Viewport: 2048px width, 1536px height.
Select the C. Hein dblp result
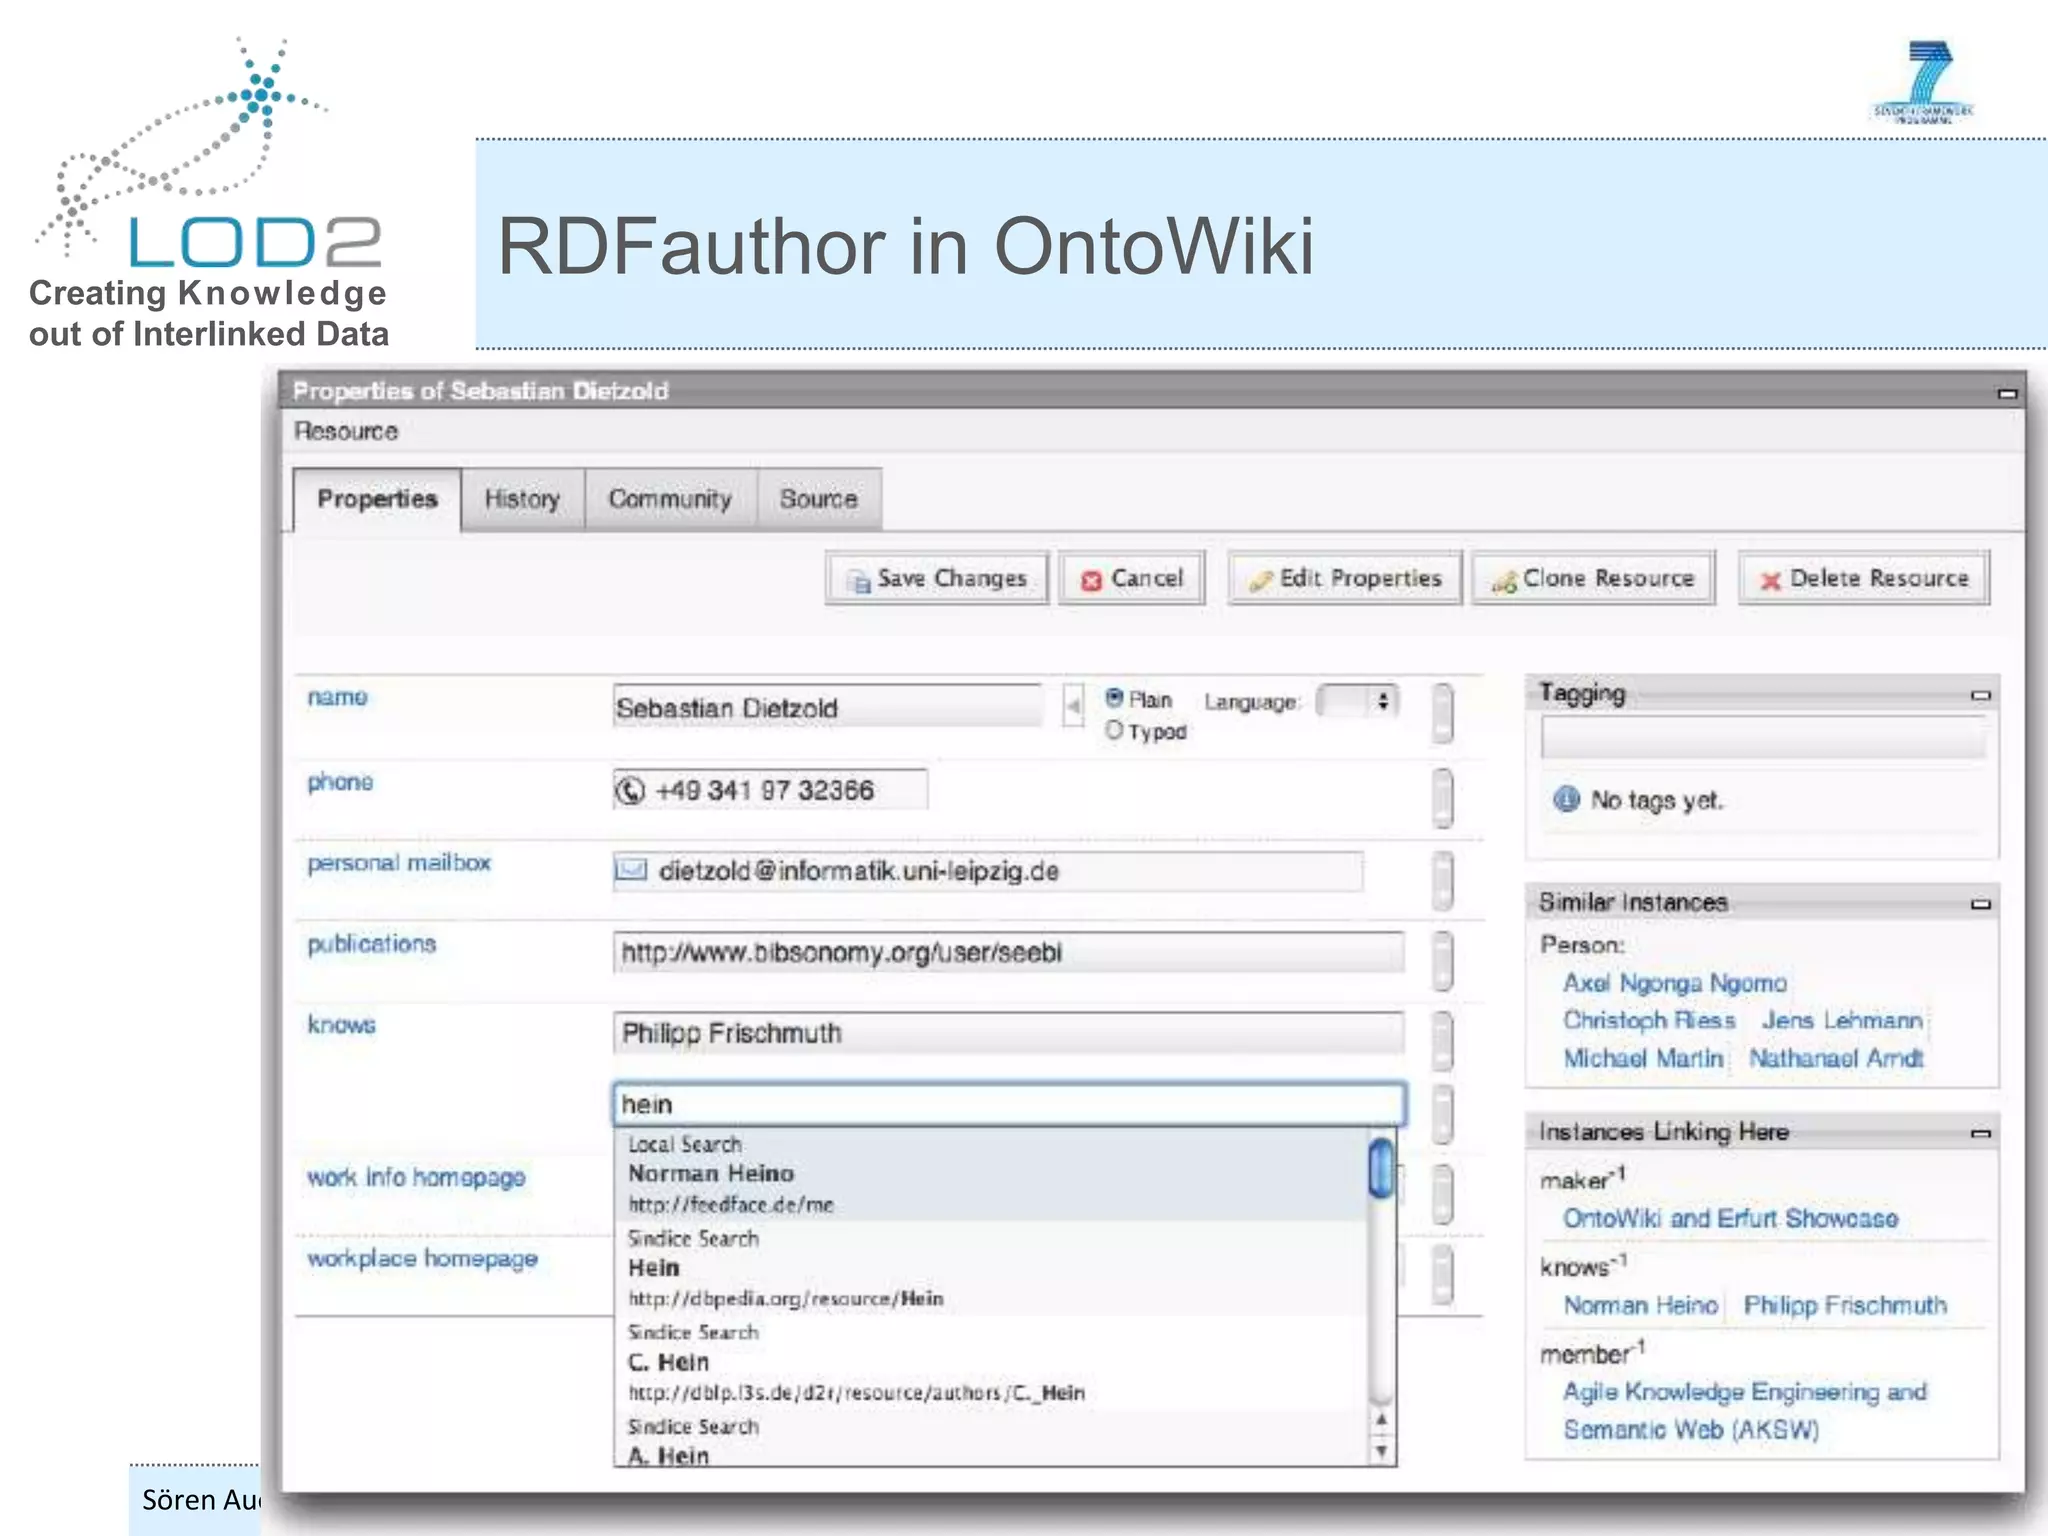click(990, 1362)
